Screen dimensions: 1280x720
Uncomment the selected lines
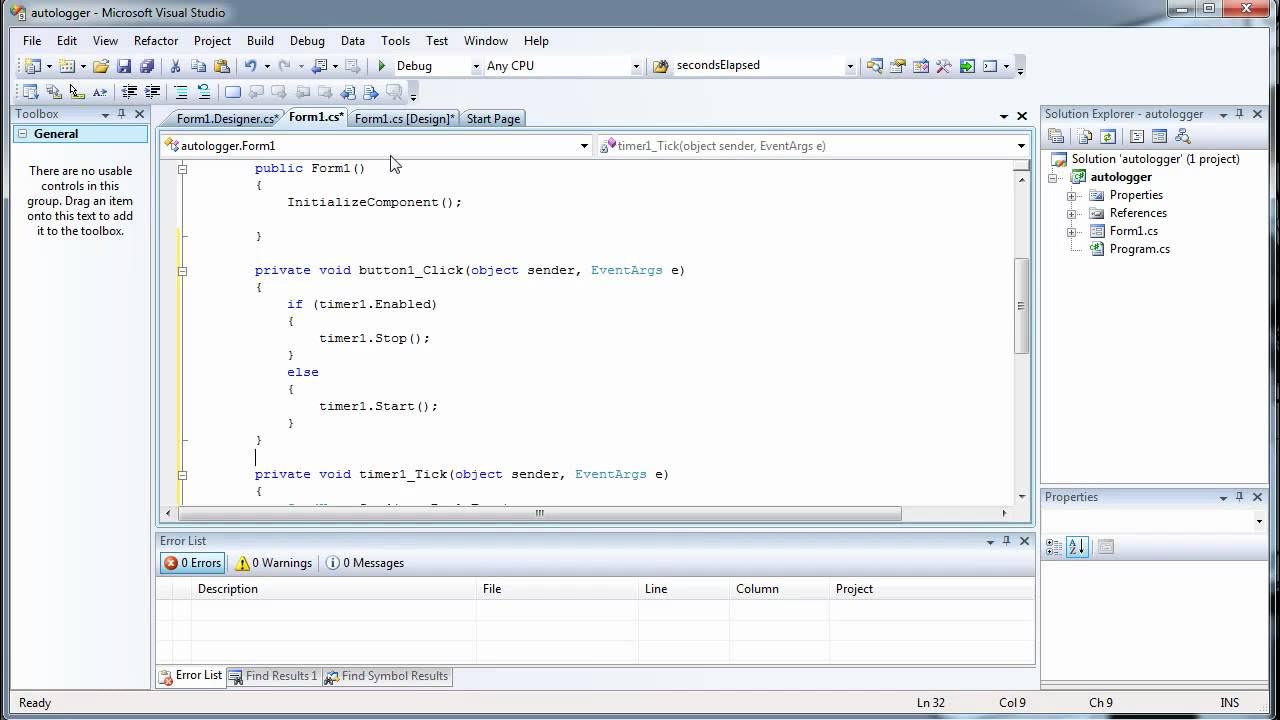(204, 92)
